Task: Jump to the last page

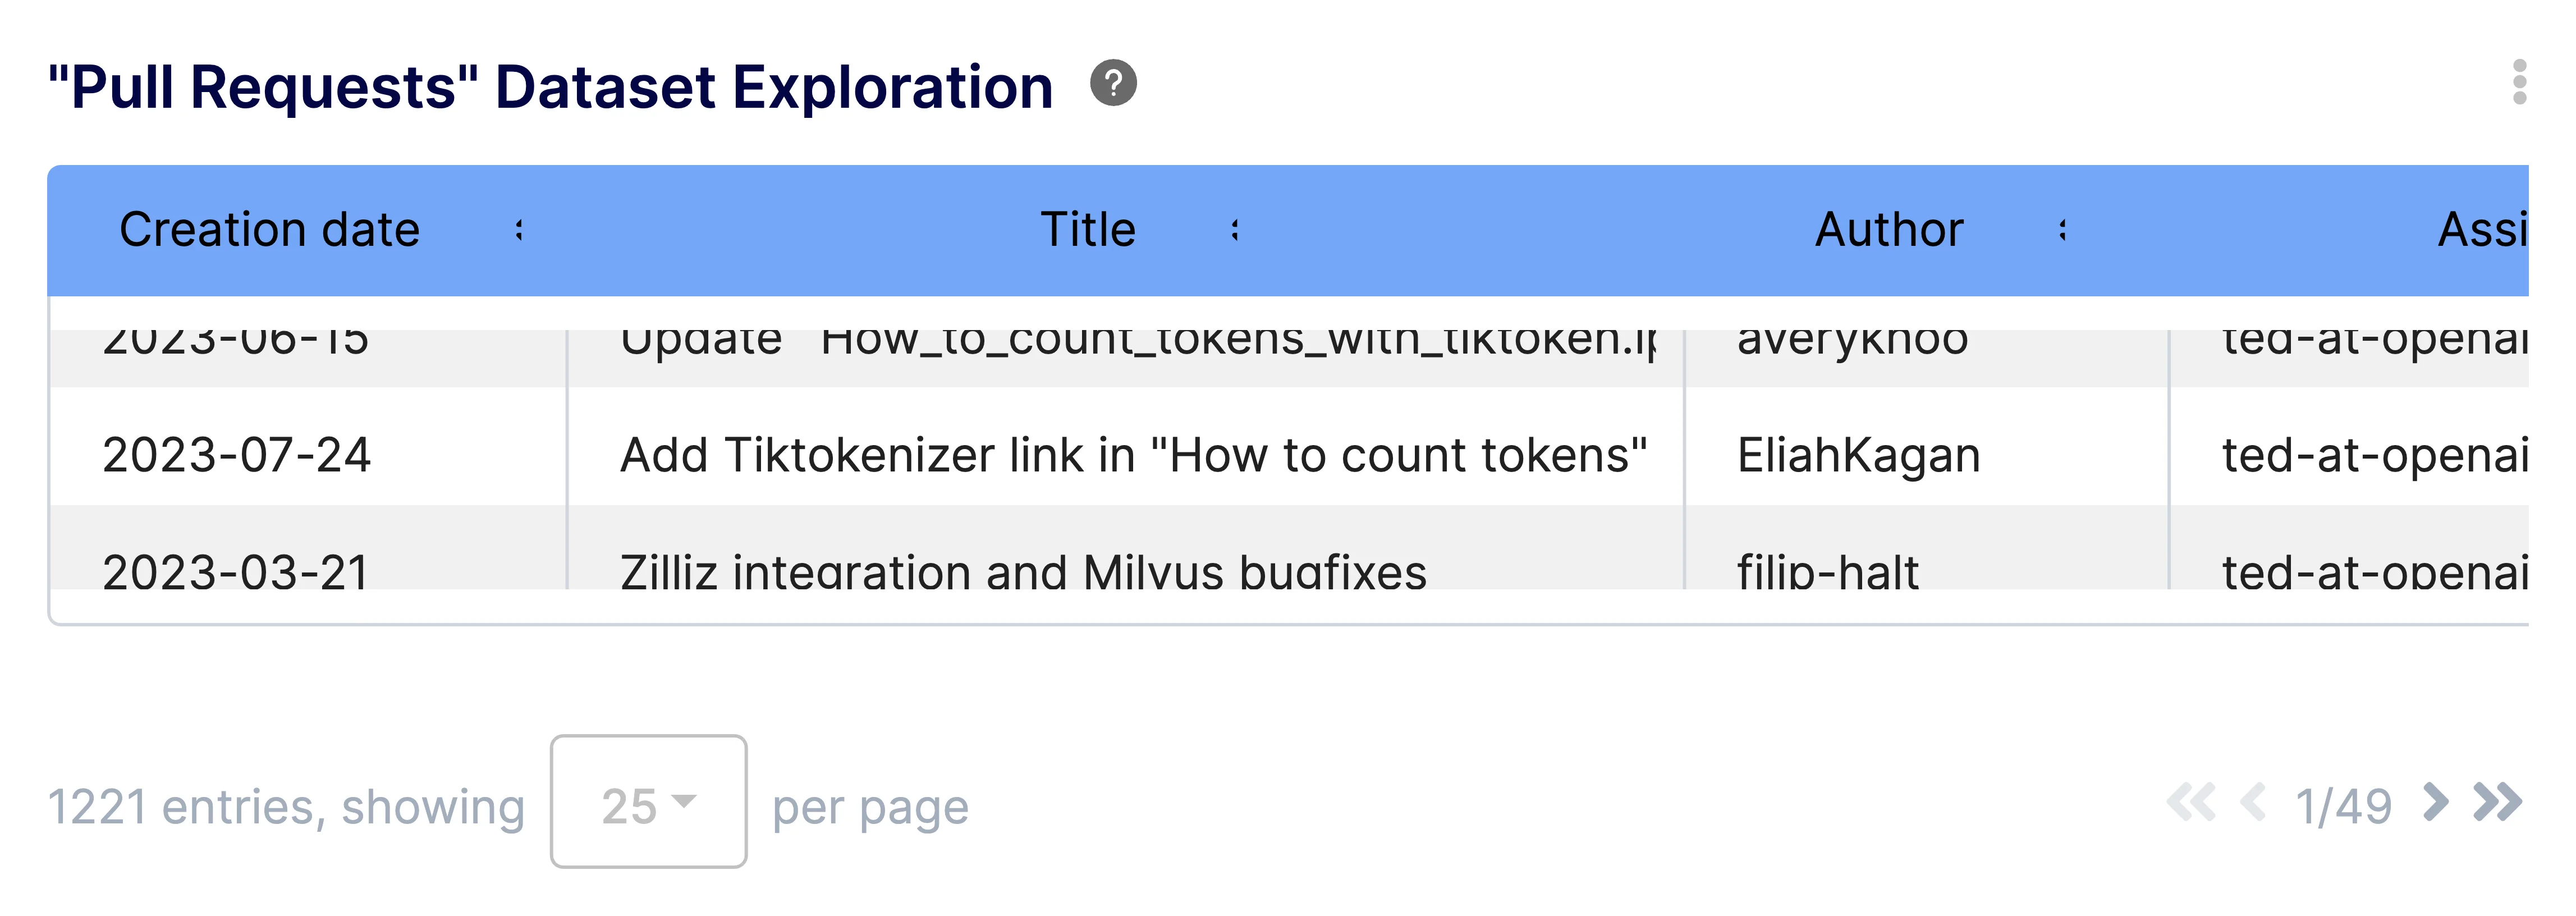Action: [x=2498, y=803]
